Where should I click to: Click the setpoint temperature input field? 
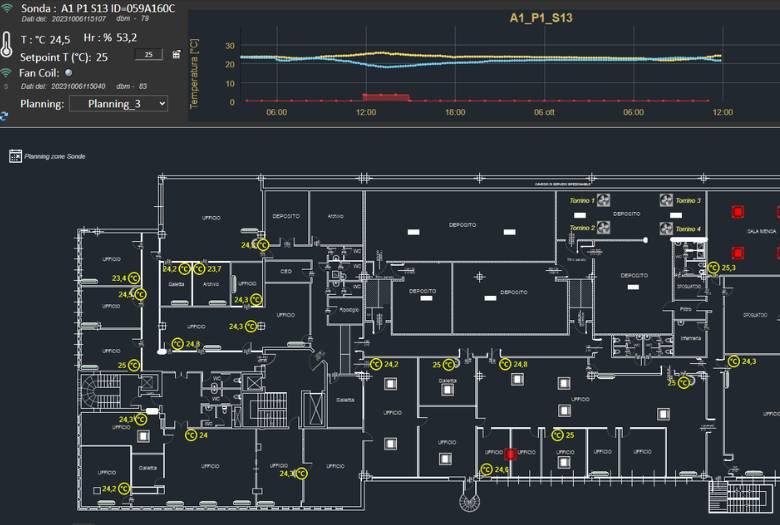[x=148, y=55]
